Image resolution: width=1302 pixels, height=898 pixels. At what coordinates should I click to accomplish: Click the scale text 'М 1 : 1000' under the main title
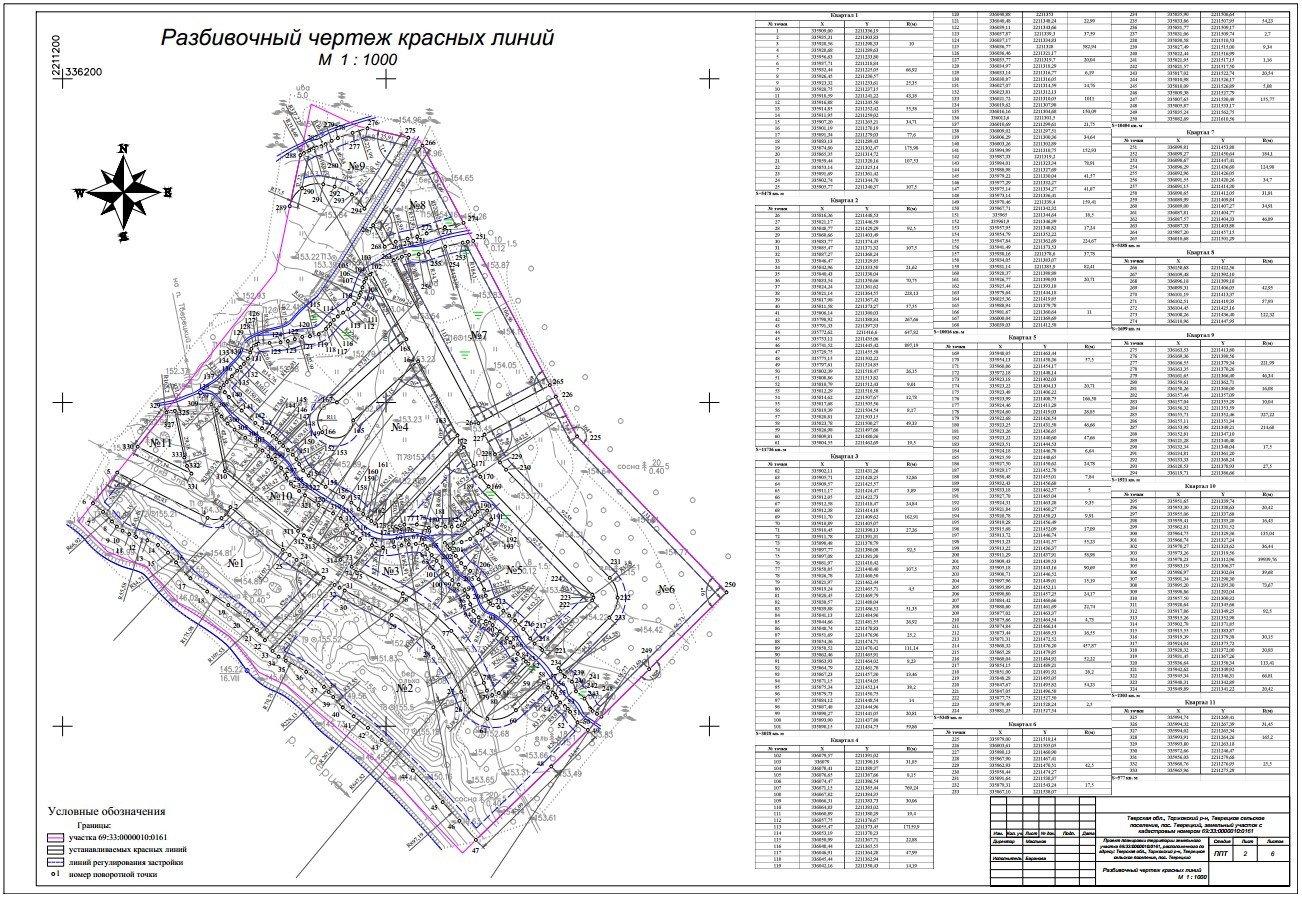click(358, 60)
